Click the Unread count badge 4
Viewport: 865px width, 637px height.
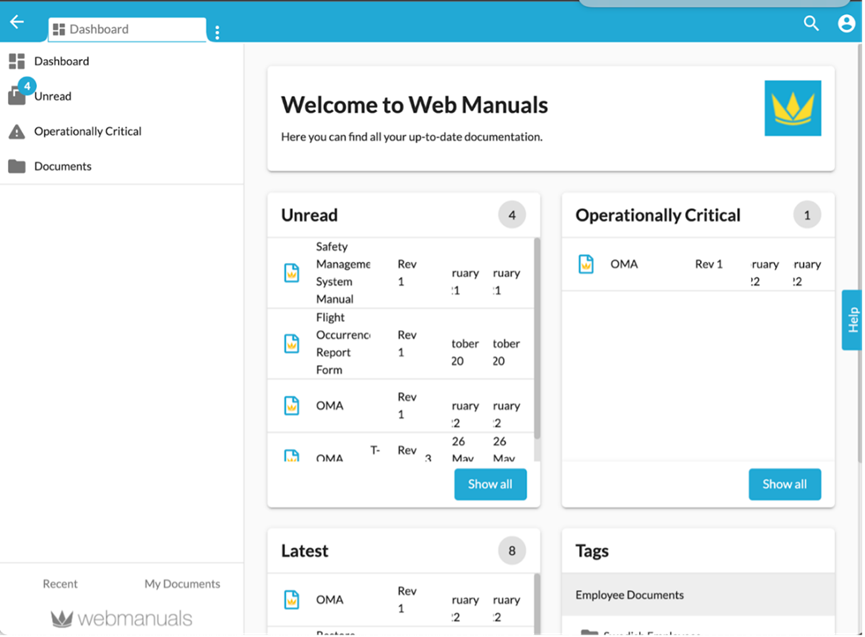pyautogui.click(x=512, y=215)
